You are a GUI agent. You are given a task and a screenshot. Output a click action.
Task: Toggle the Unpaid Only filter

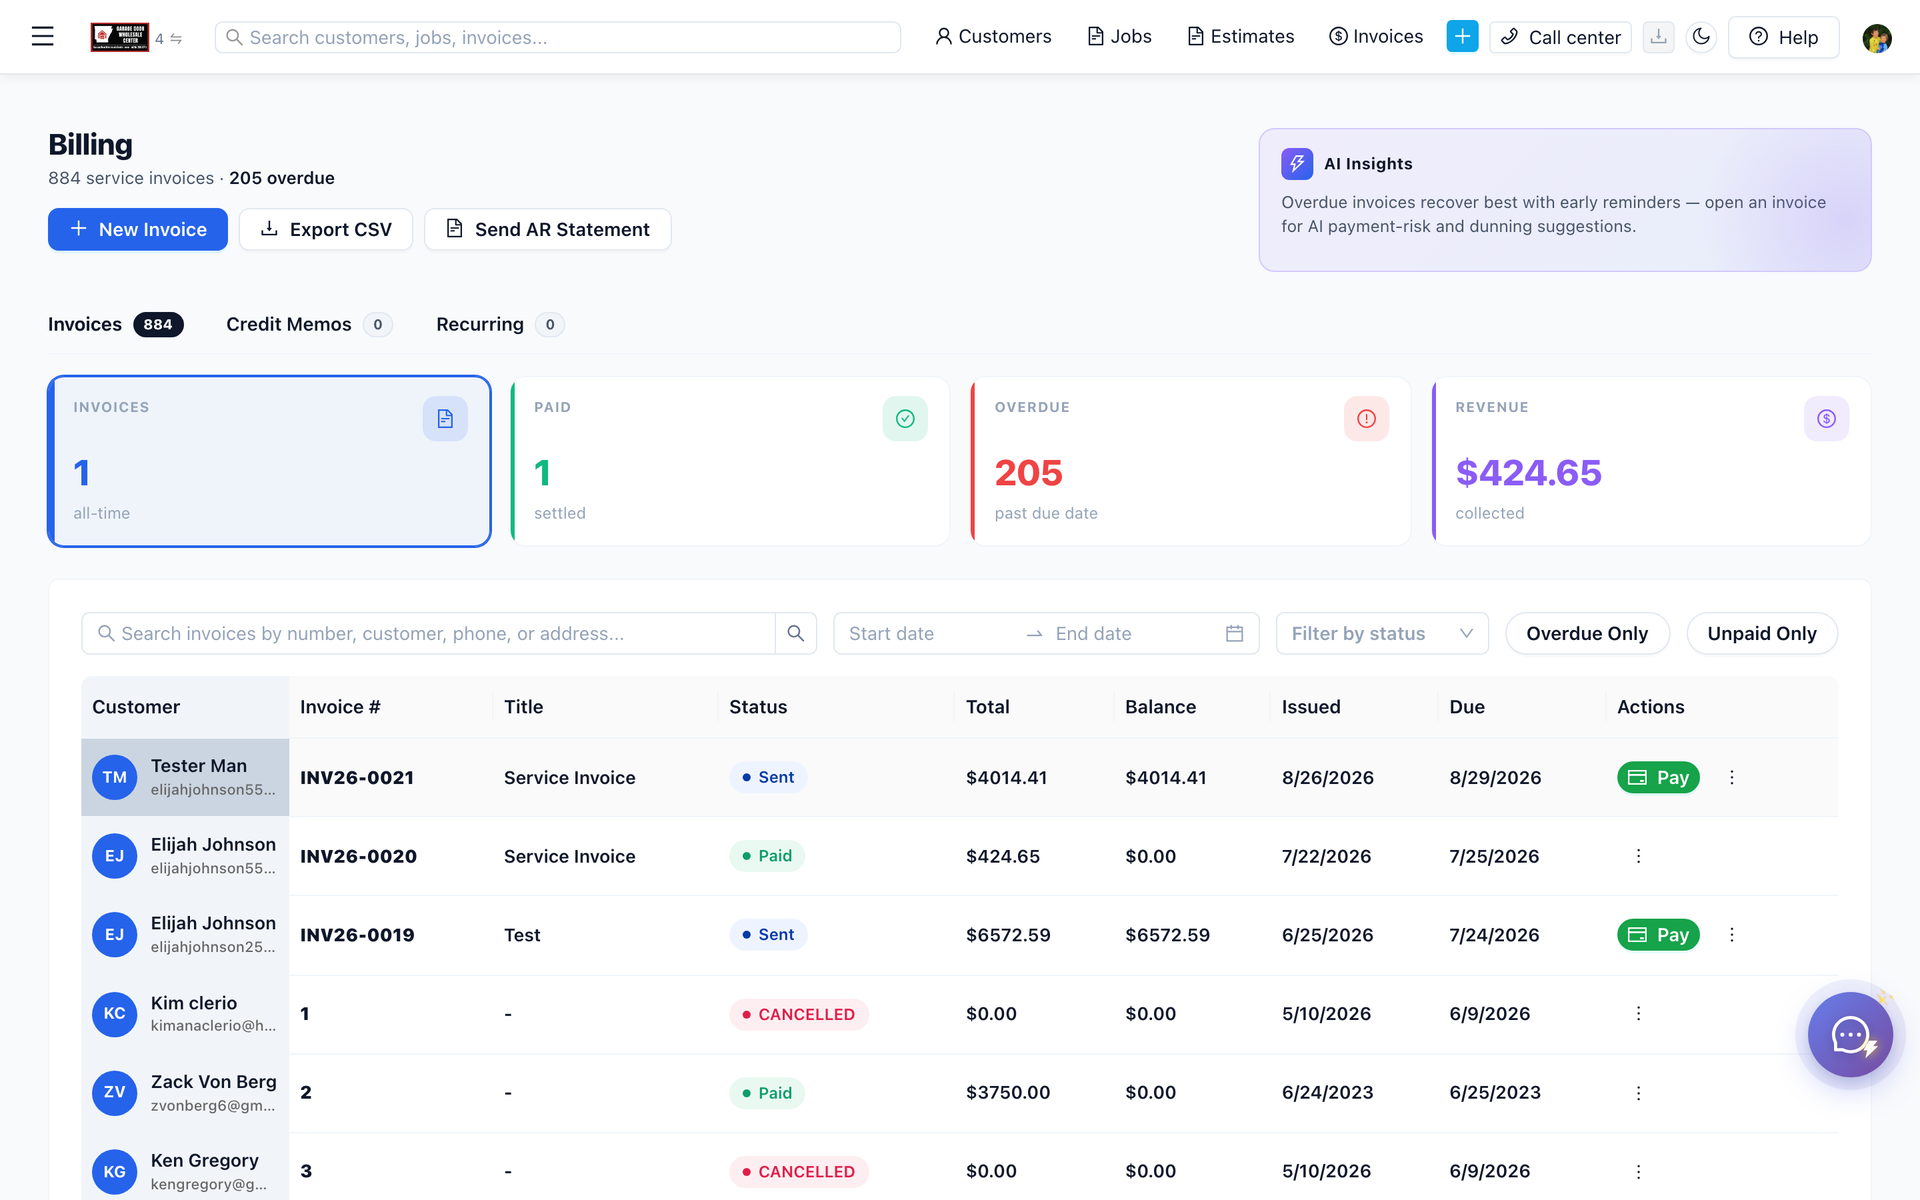pos(1762,634)
